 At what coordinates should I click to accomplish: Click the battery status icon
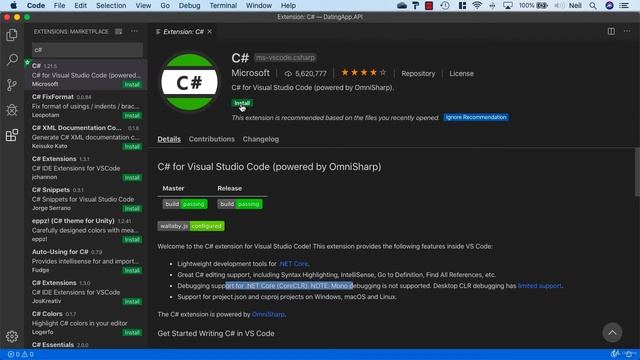[542, 5]
